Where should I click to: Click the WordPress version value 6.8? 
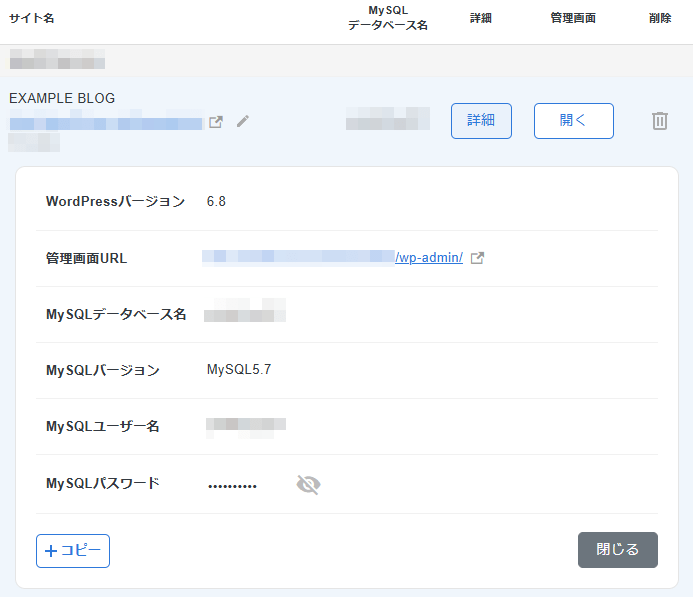pos(216,202)
